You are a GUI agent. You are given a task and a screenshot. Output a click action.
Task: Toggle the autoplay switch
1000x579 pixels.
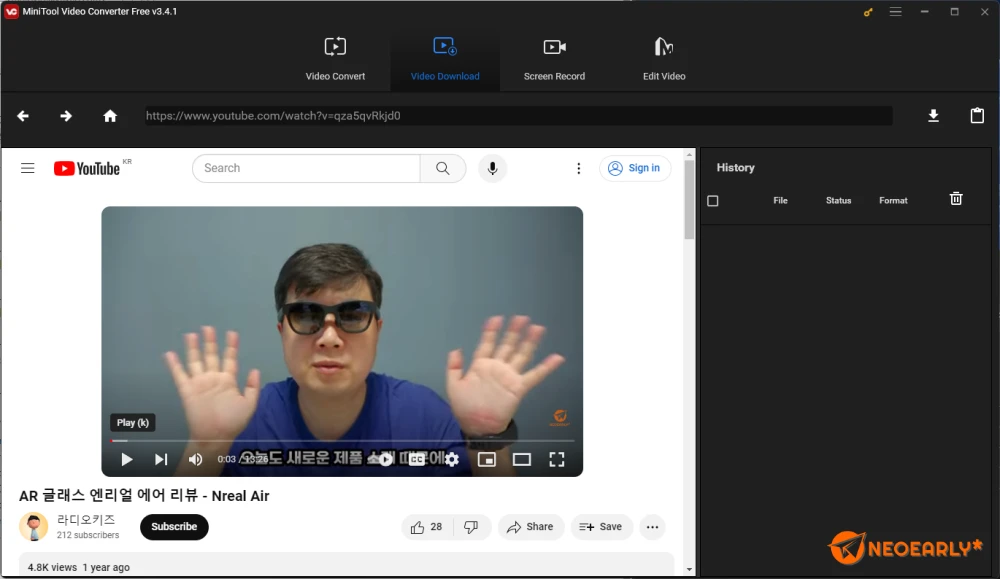point(385,459)
